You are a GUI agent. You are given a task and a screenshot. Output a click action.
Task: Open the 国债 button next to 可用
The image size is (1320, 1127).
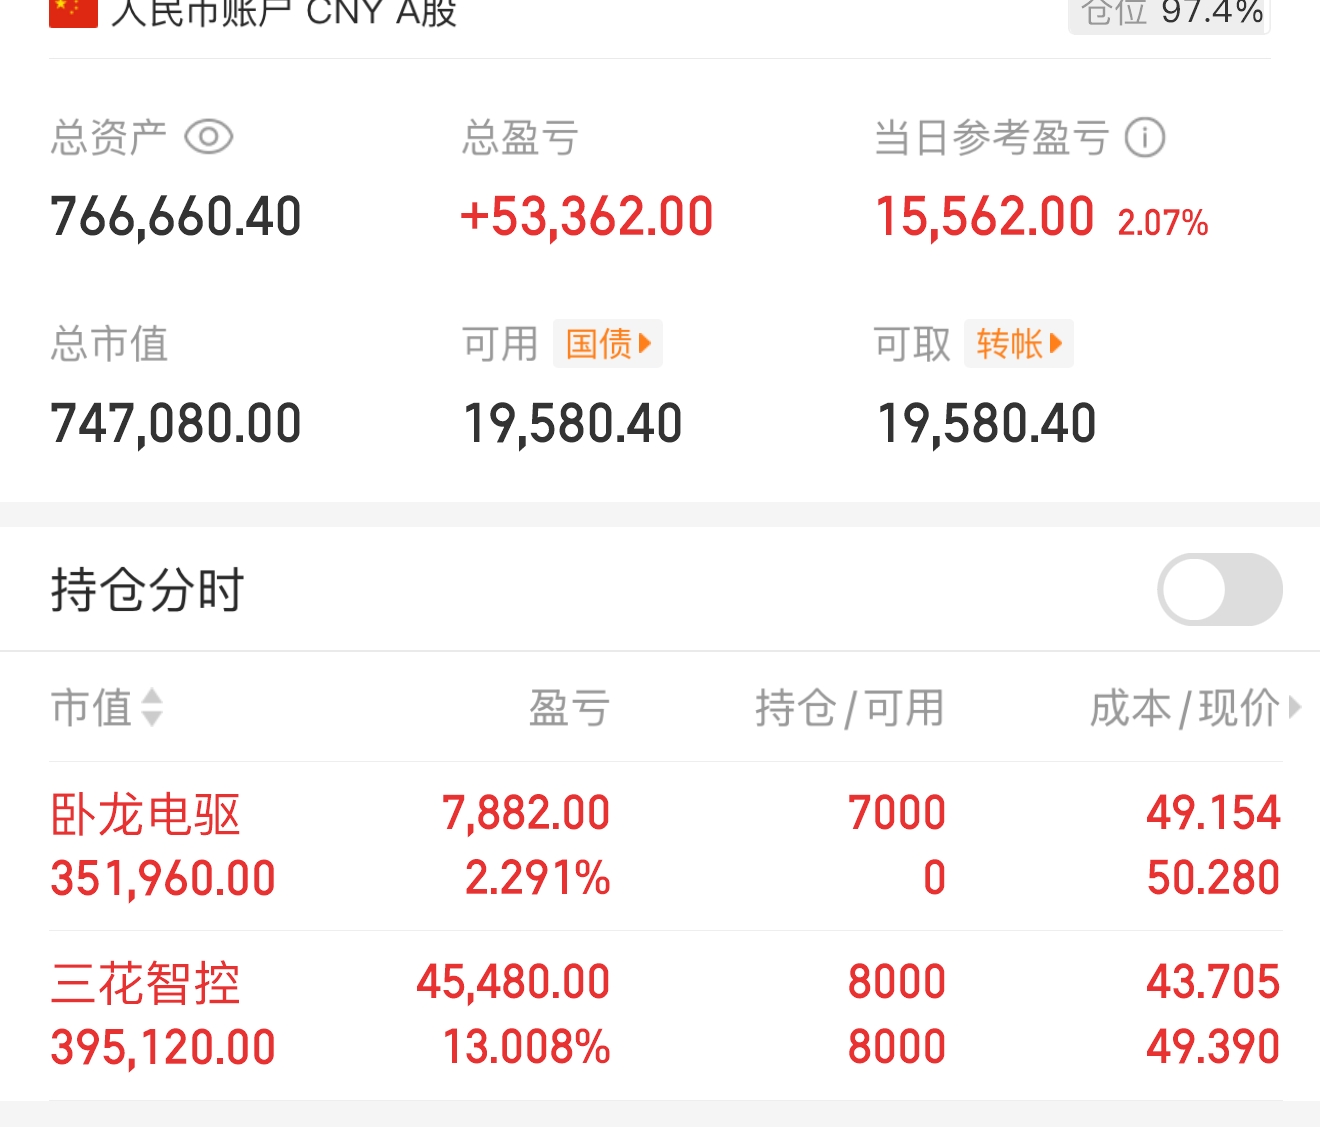click(607, 344)
